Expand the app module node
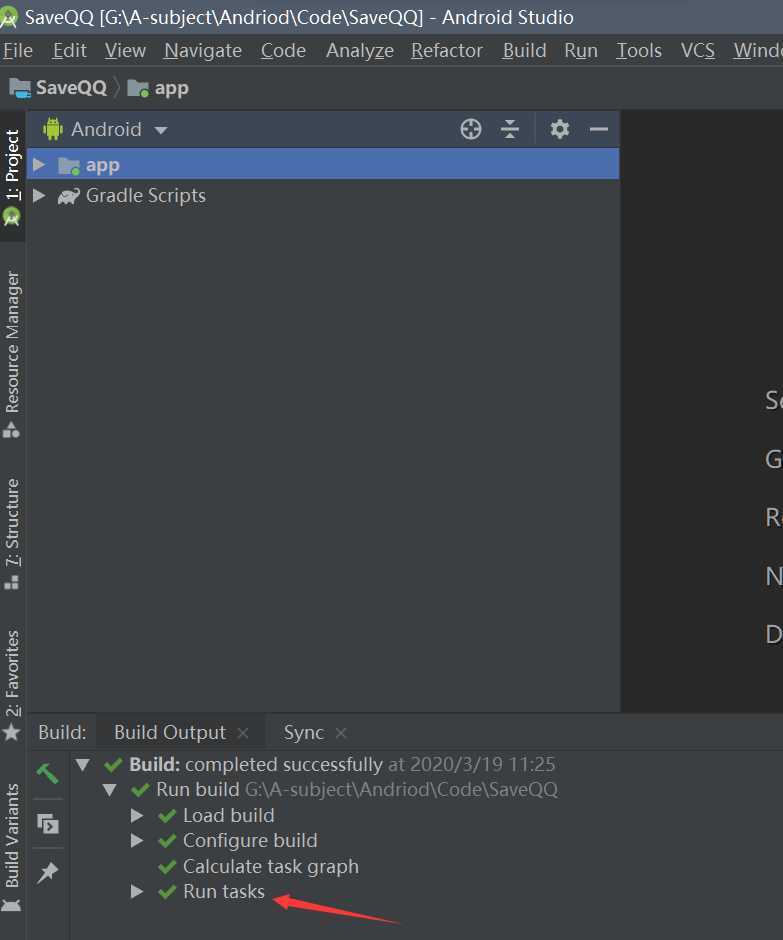Viewport: 783px width, 940px height. 39,164
